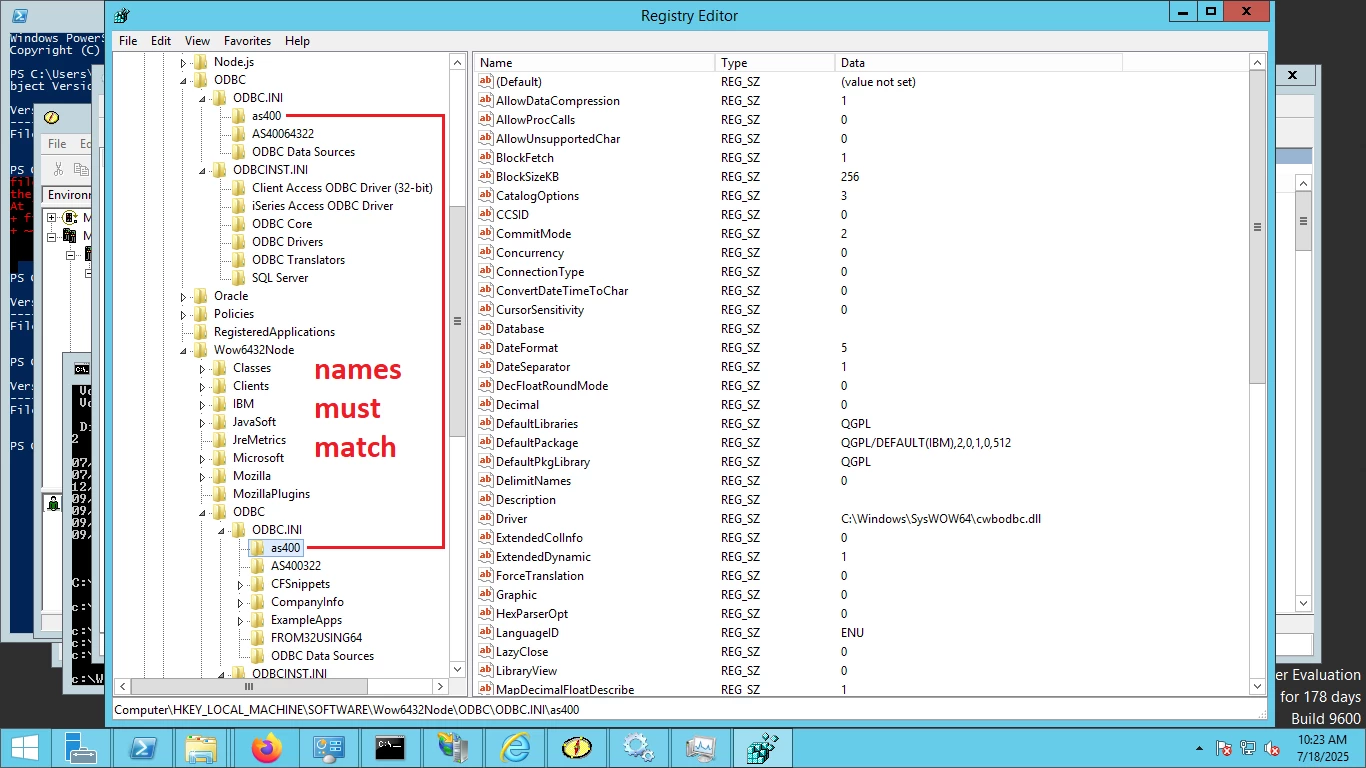The height and width of the screenshot is (768, 1366).
Task: Click the (Default) value string icon
Action: click(x=486, y=82)
